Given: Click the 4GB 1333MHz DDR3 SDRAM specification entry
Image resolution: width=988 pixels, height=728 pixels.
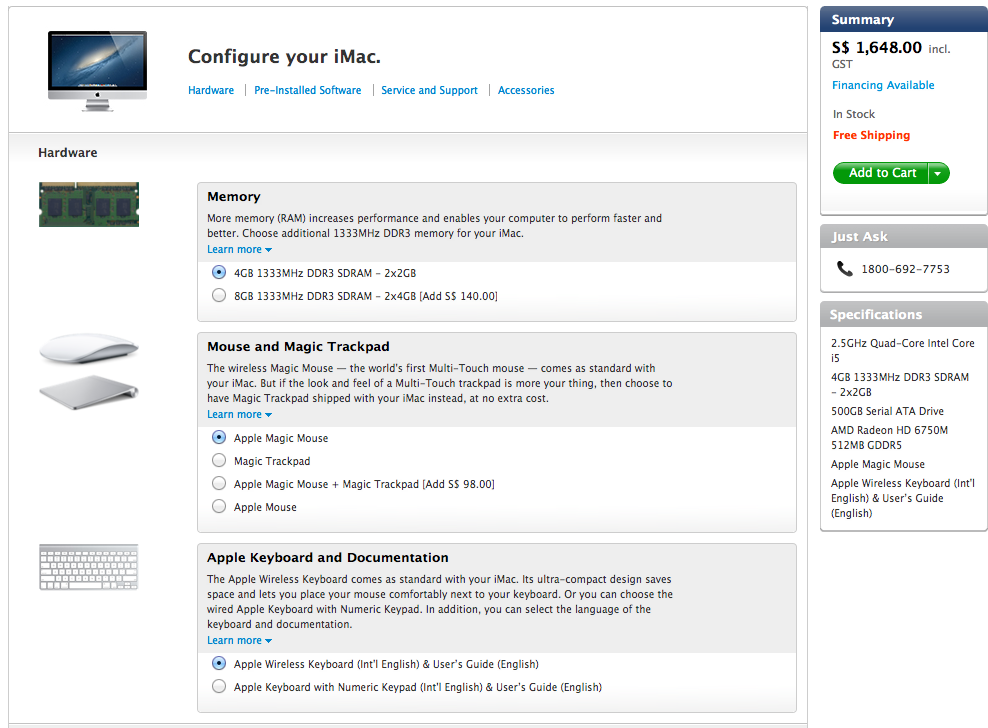Looking at the screenshot, I should [900, 384].
